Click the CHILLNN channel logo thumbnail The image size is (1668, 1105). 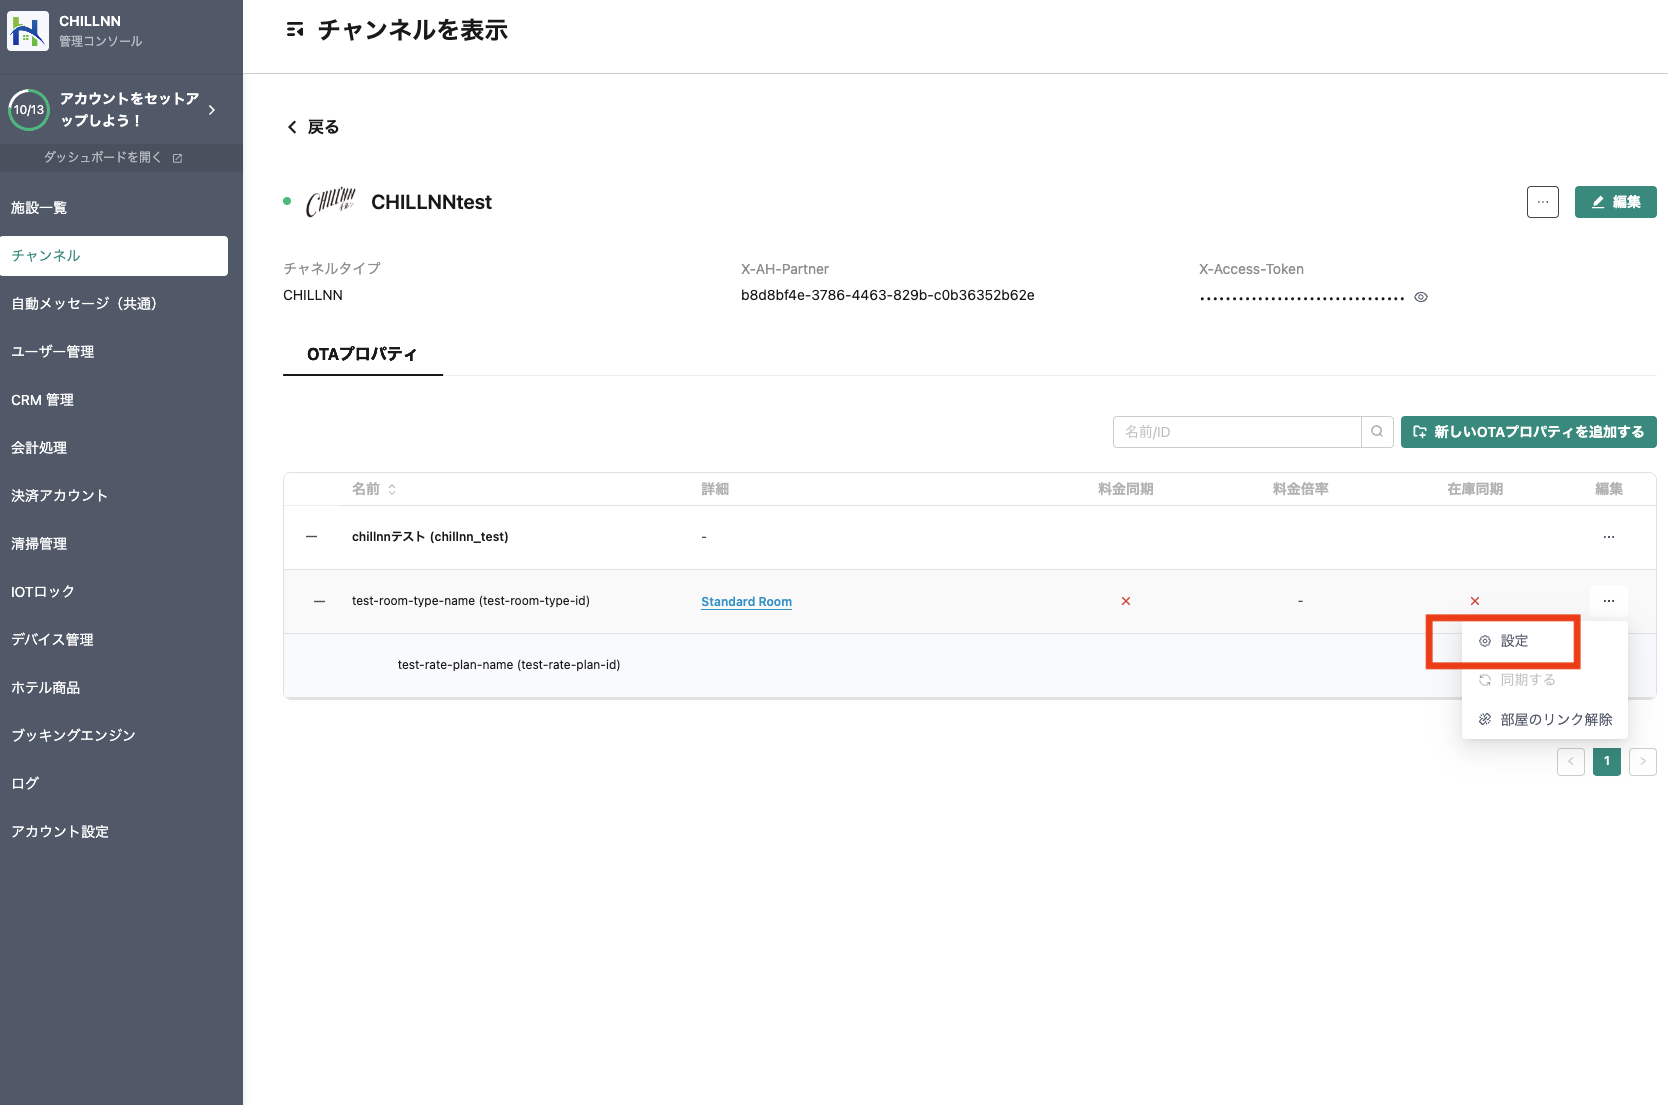pos(331,202)
